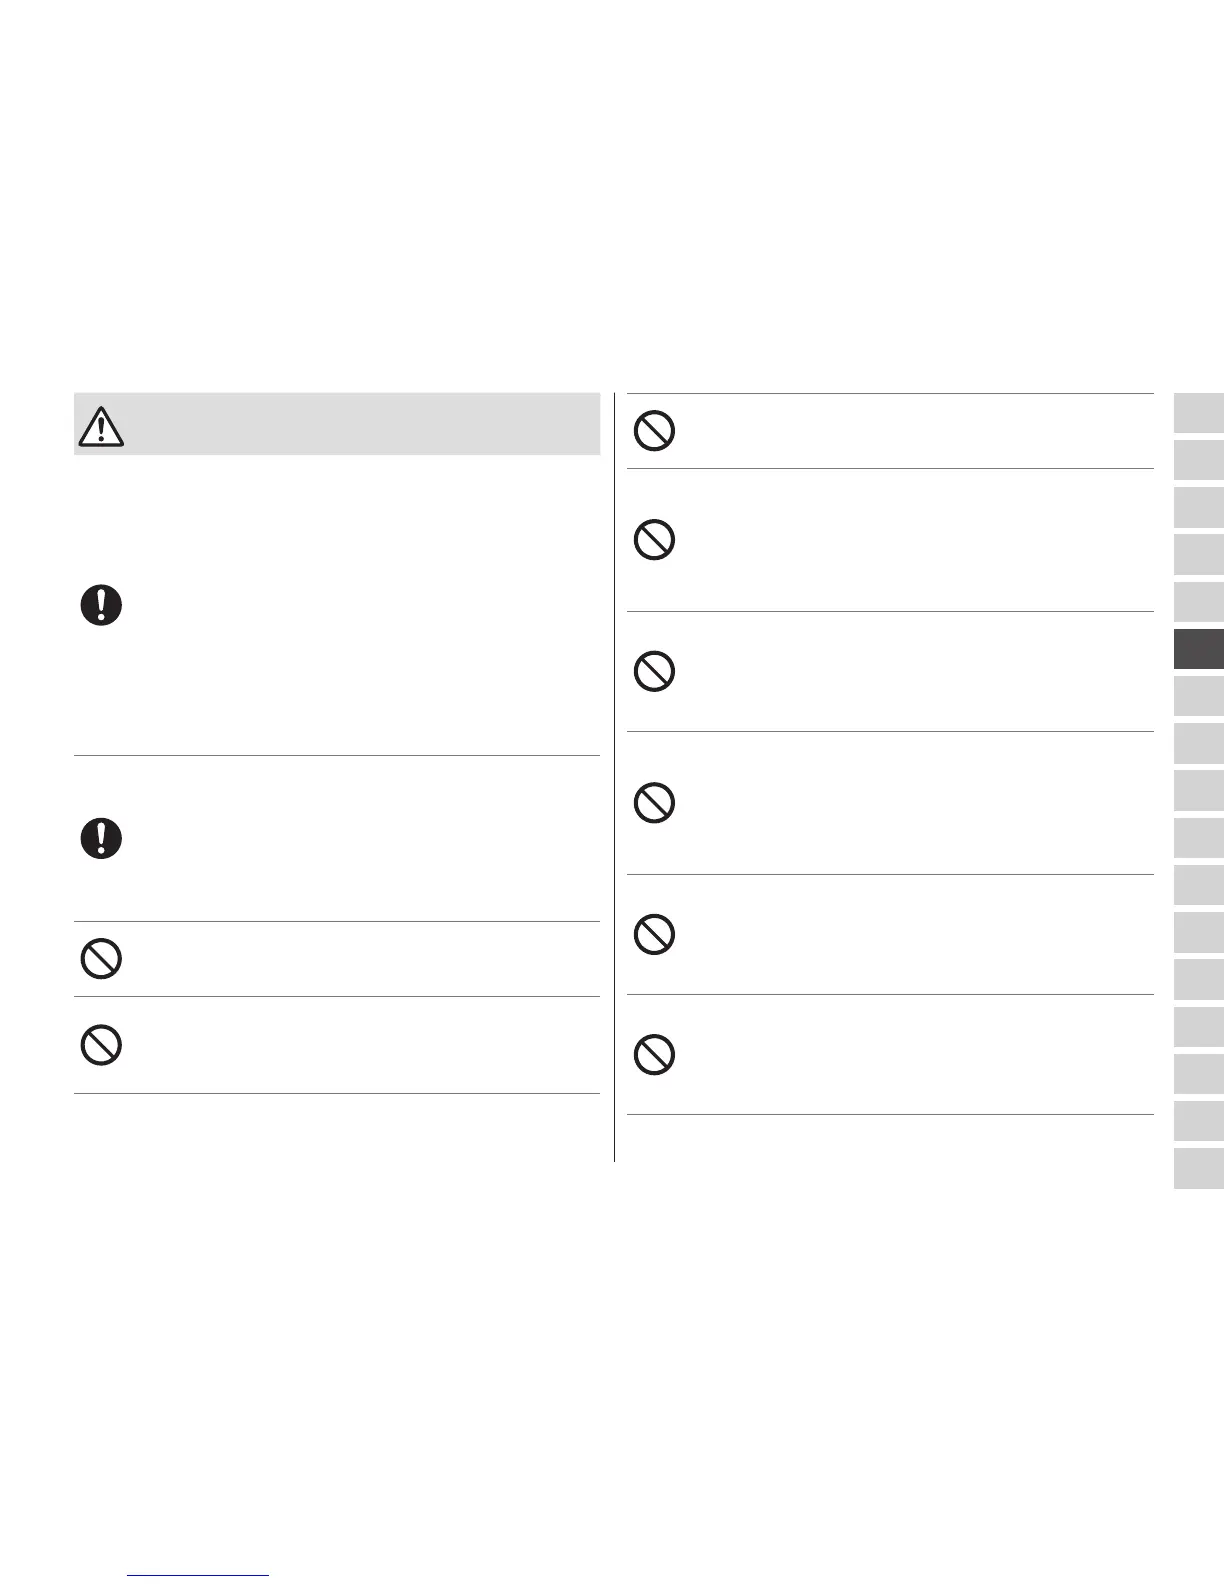Click the third prohibition icon in right column
The width and height of the screenshot is (1224, 1584).
click(x=654, y=671)
